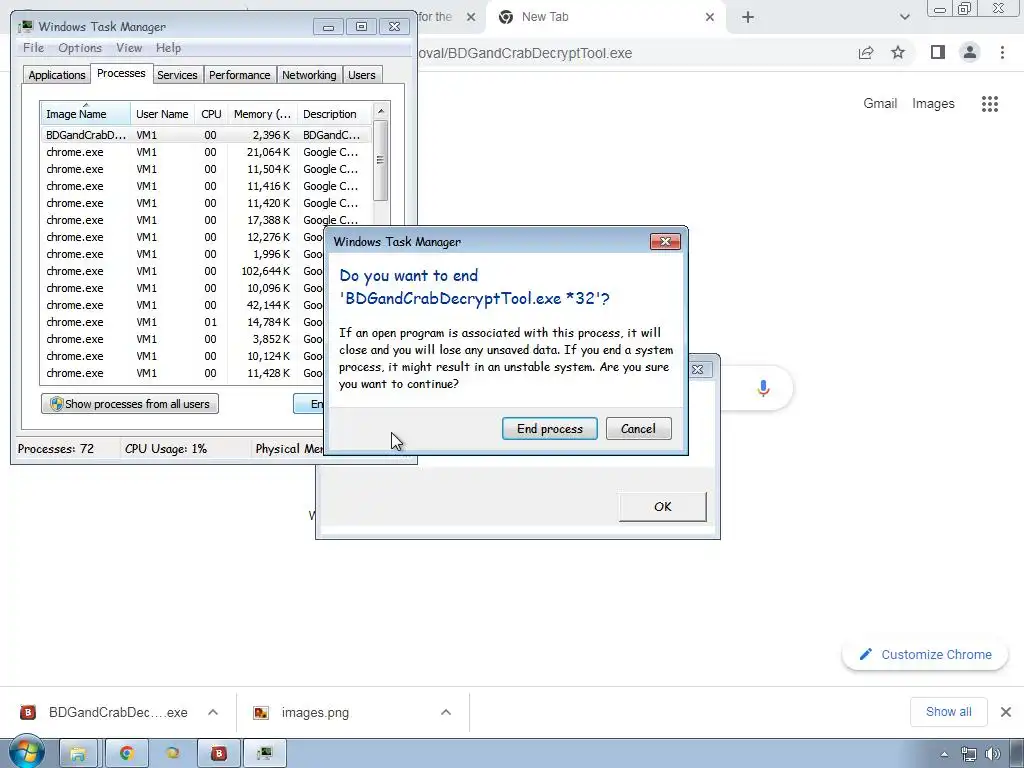This screenshot has width=1024, height=768.
Task: Sort processes by Memory column
Action: 262,114
